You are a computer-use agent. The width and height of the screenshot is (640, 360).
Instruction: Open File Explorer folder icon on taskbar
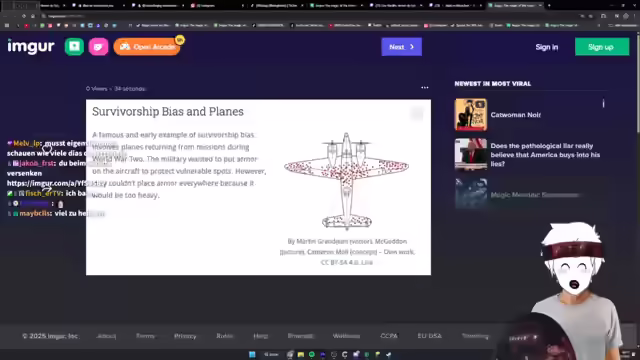click(x=301, y=354)
